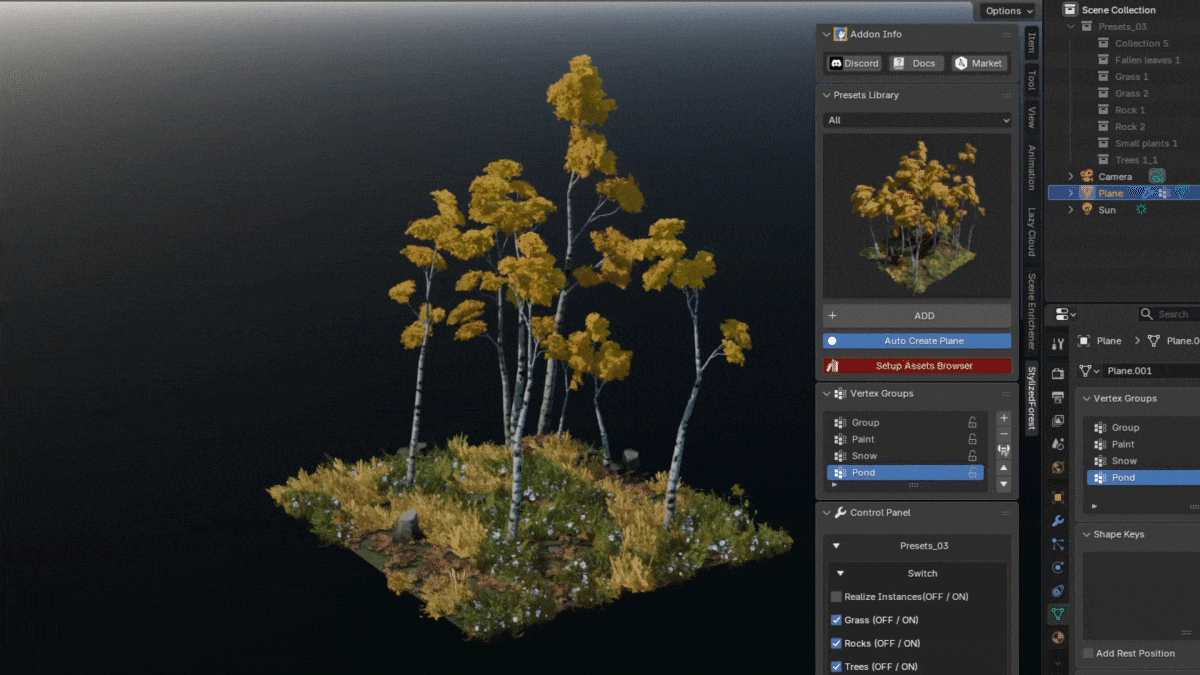Collapse the Presets Library panel

[827, 95]
